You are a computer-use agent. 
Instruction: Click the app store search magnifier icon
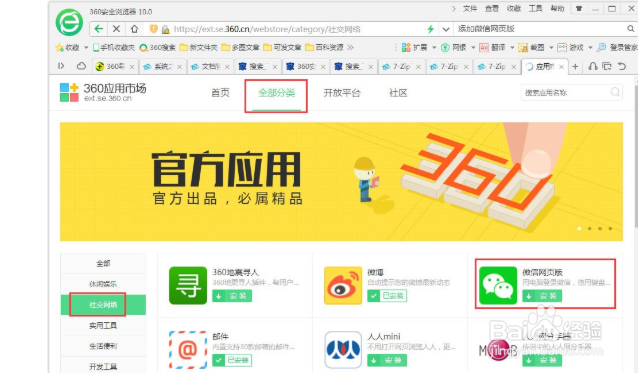pos(615,92)
